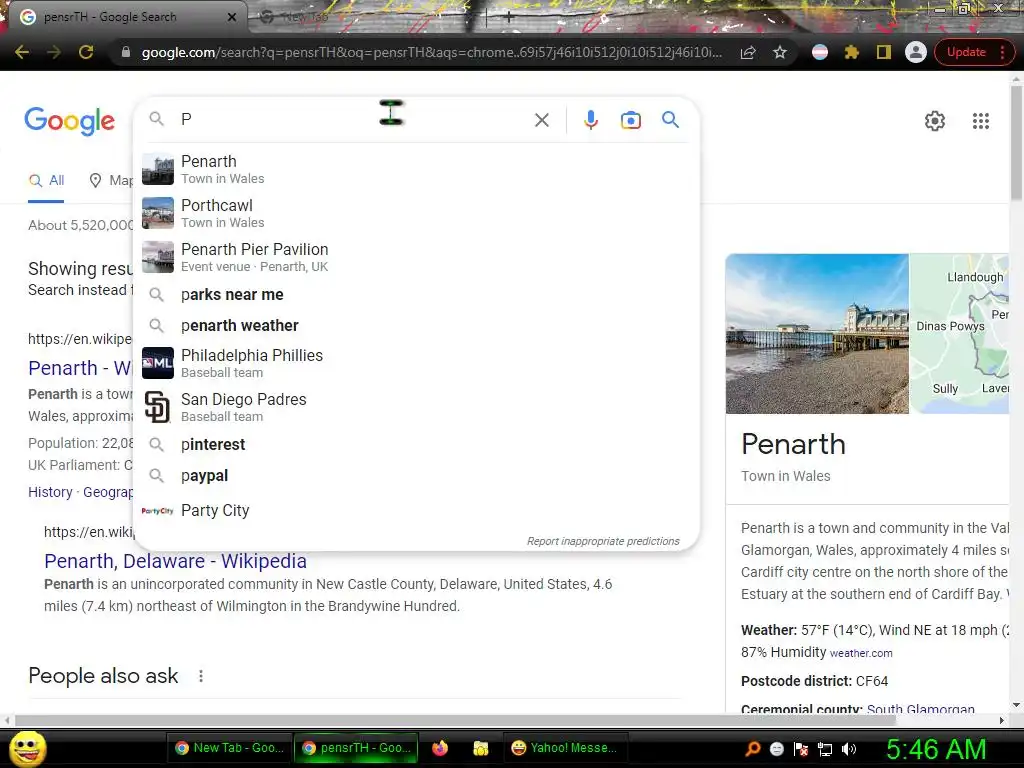This screenshot has height=768, width=1024.
Task: Click the browser forward arrow
Action: (x=54, y=52)
